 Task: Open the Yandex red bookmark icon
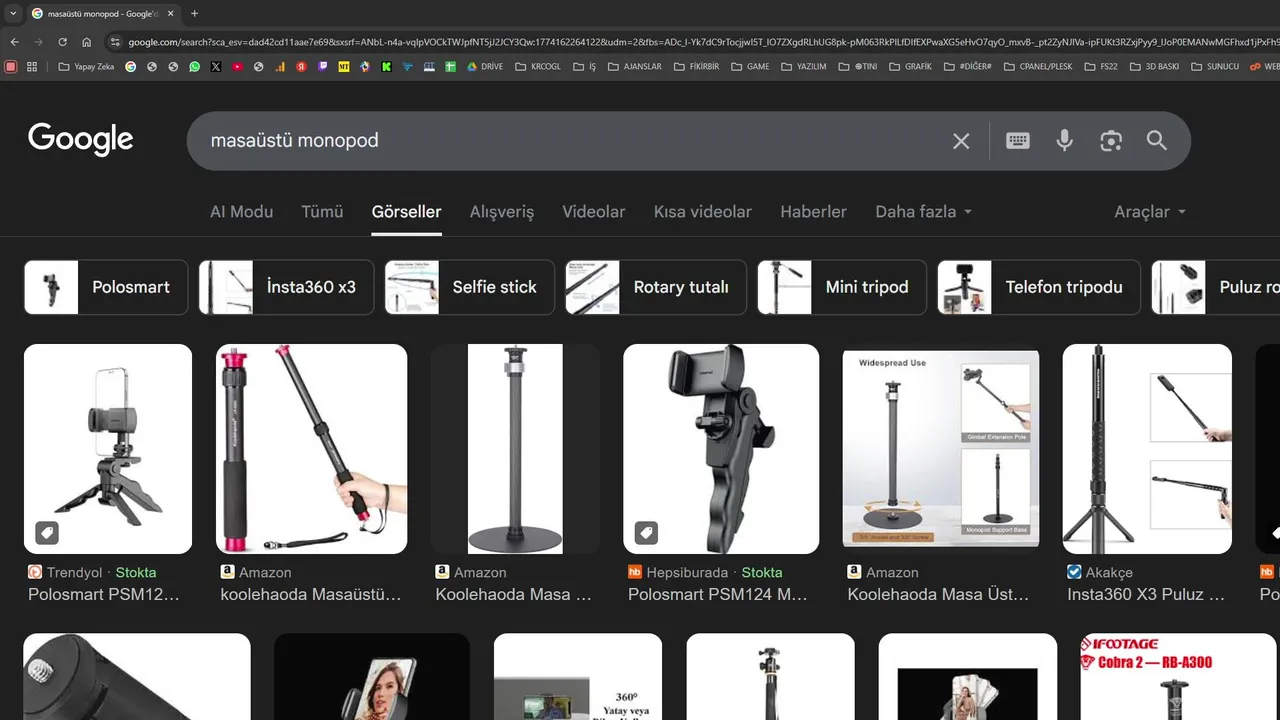click(x=301, y=67)
